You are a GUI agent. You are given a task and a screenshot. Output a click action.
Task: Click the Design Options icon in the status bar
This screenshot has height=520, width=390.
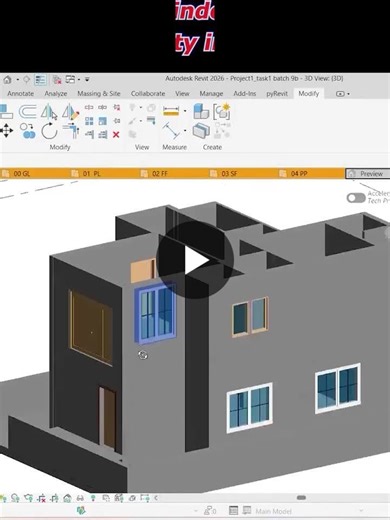(x=233, y=511)
